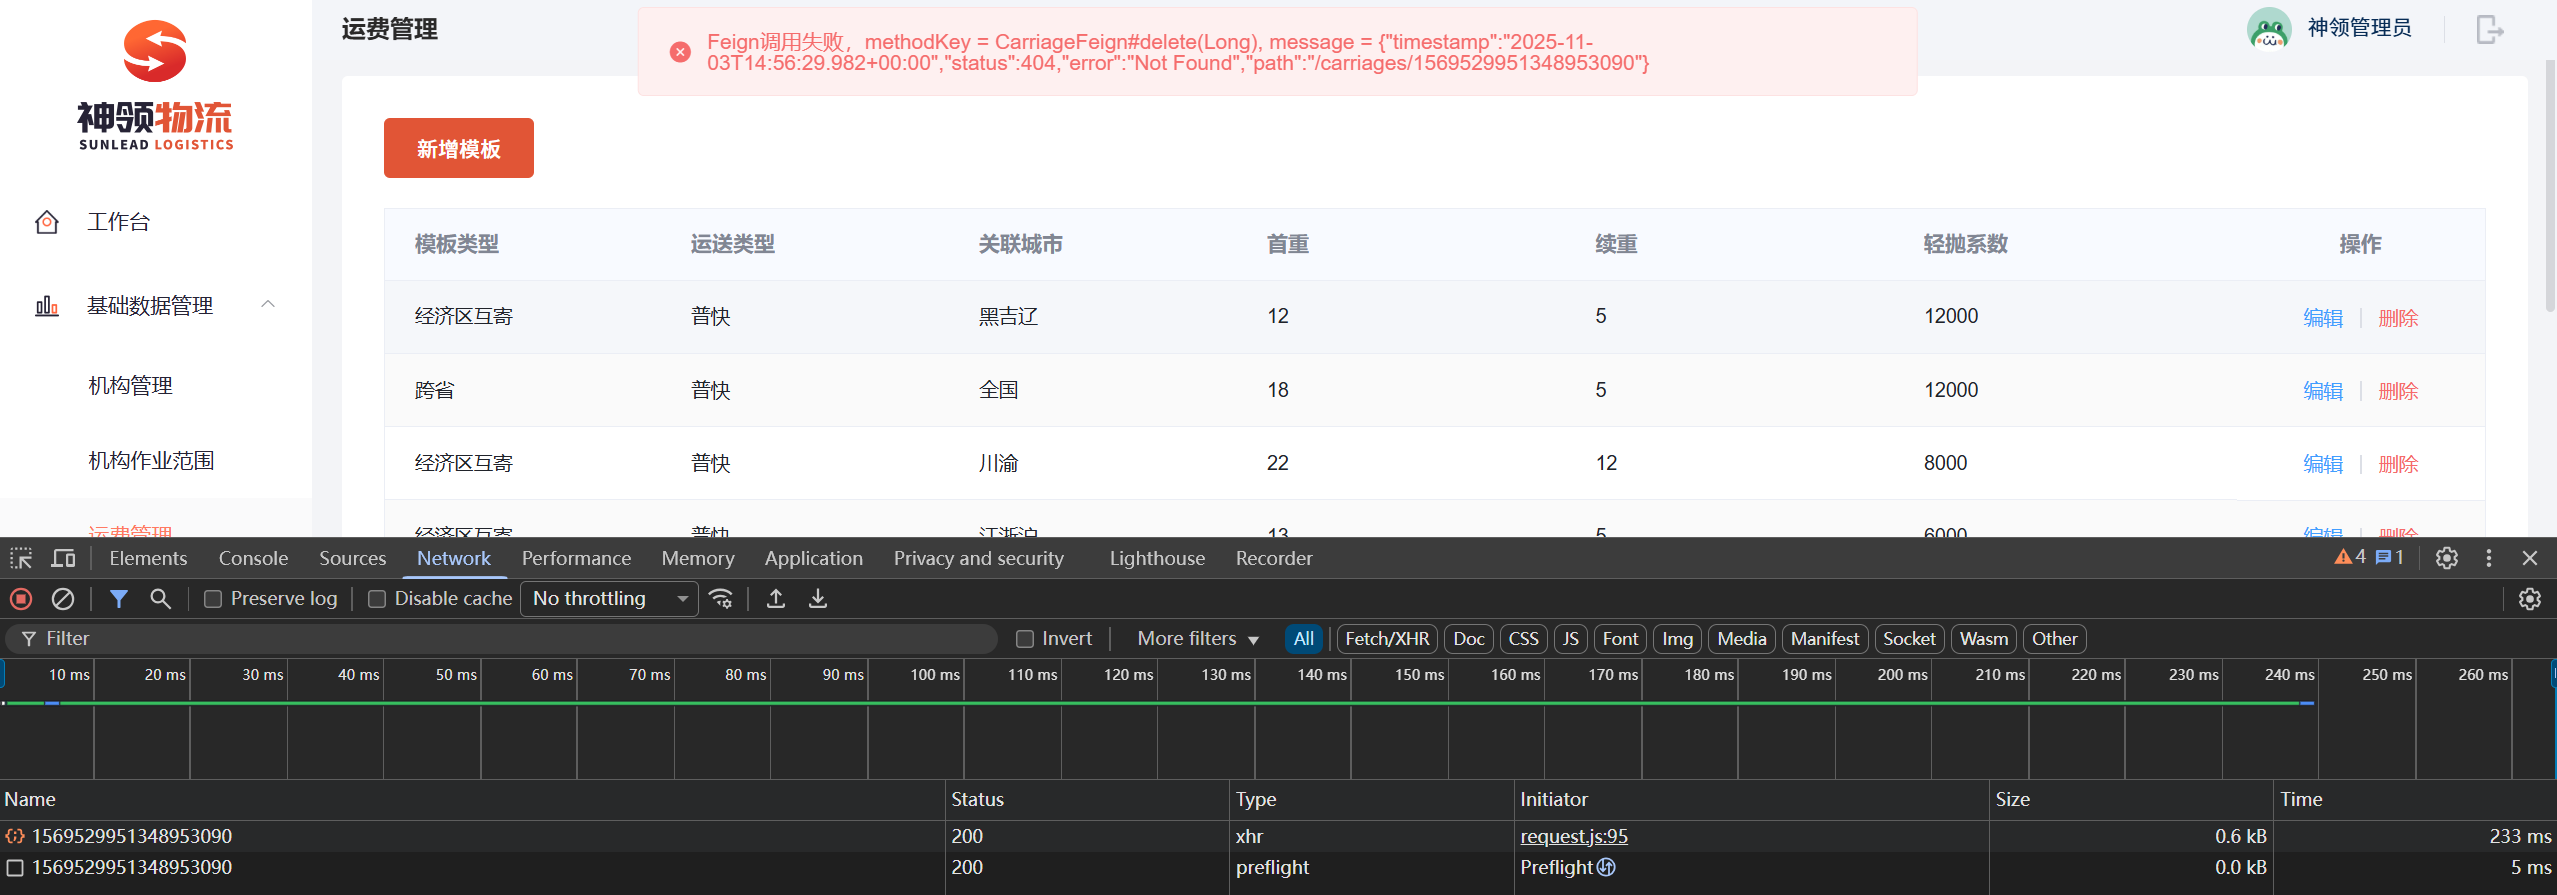This screenshot has height=895, width=2557.
Task: Switch to the Console tab
Action: [x=253, y=558]
